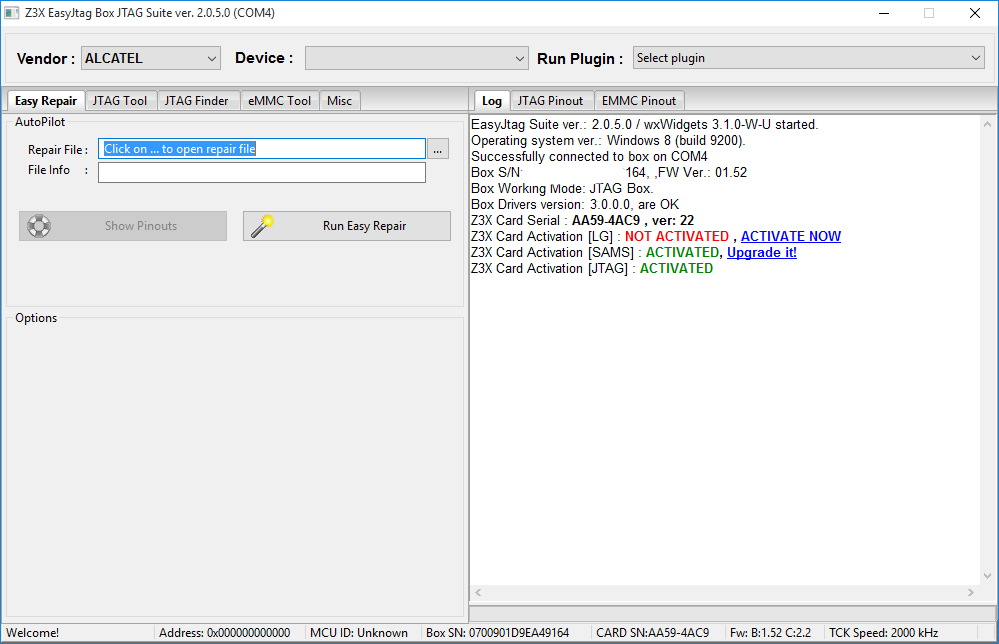The width and height of the screenshot is (999, 644).
Task: Click the magic wand icon on Run Easy Repair
Action: point(262,225)
